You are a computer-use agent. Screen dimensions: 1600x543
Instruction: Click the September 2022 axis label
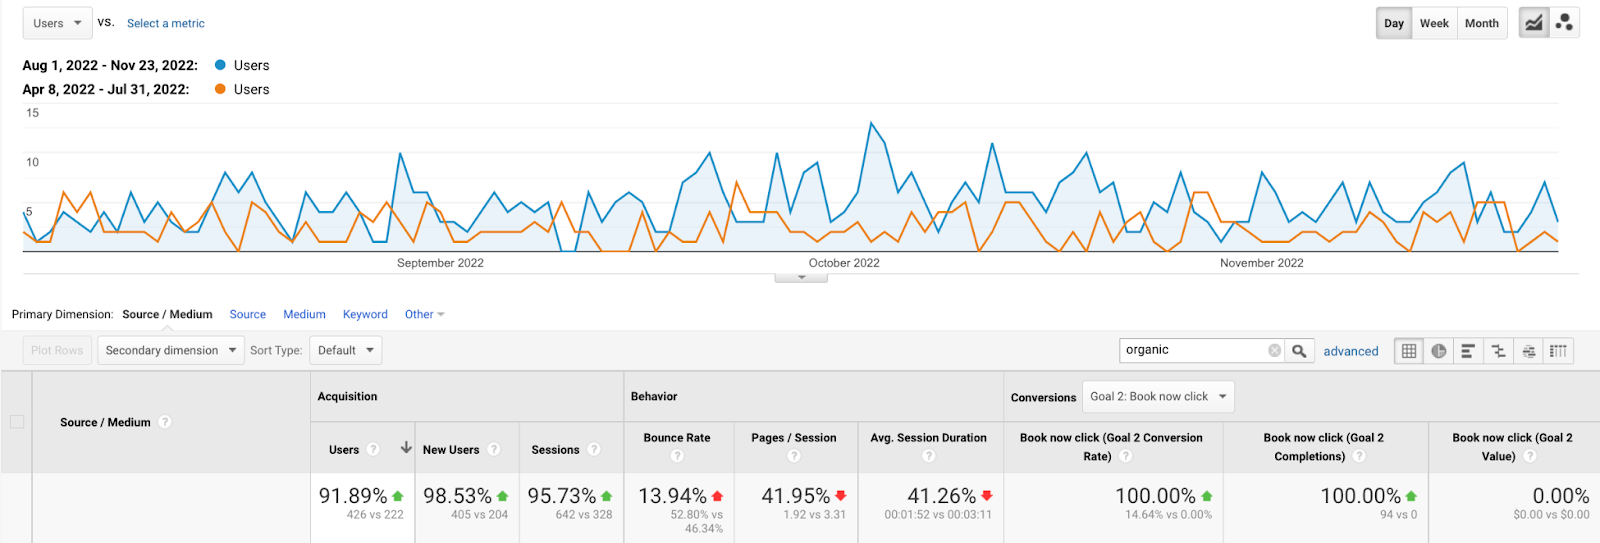[440, 263]
